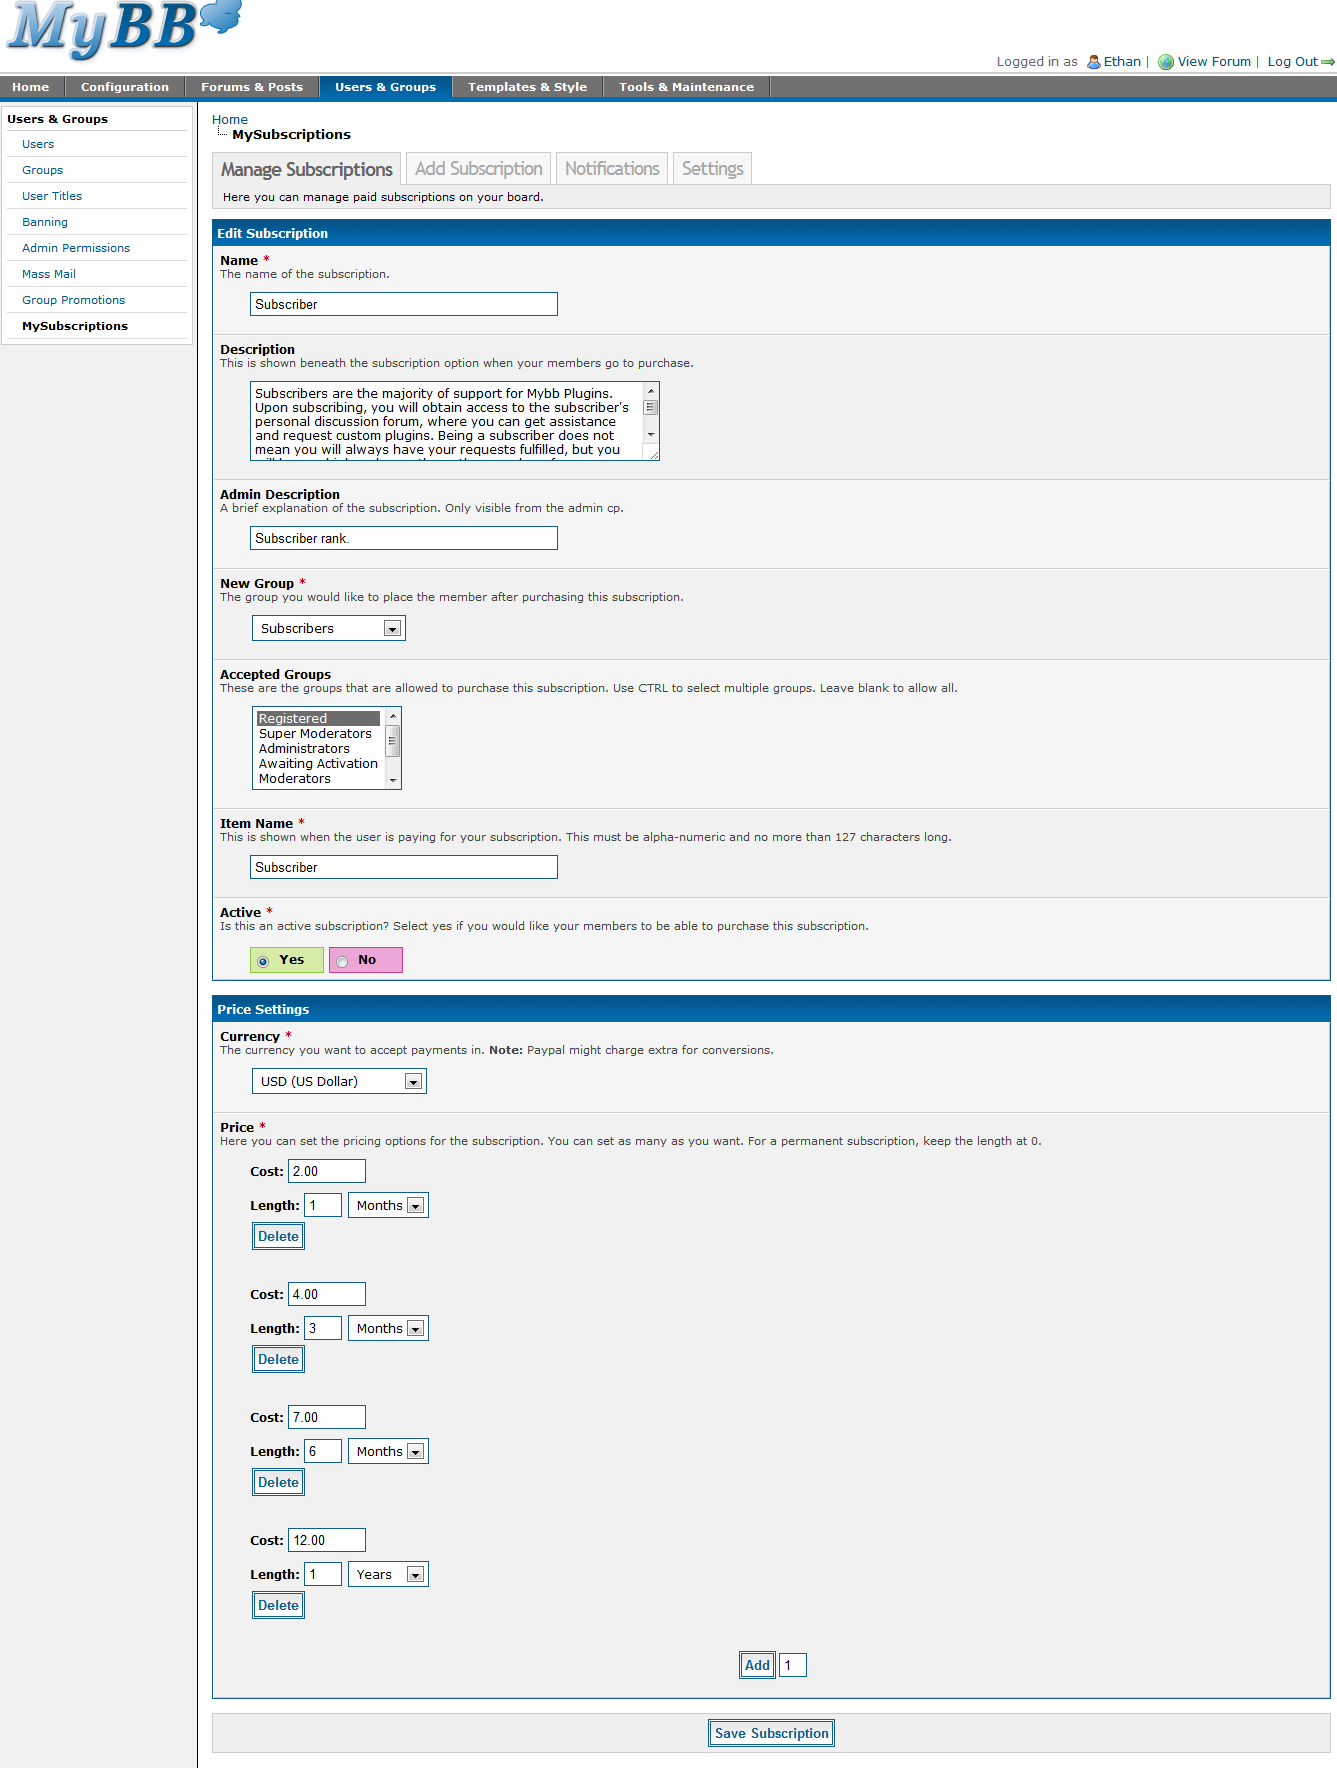Delete the 4.00 price option

pos(279,1359)
